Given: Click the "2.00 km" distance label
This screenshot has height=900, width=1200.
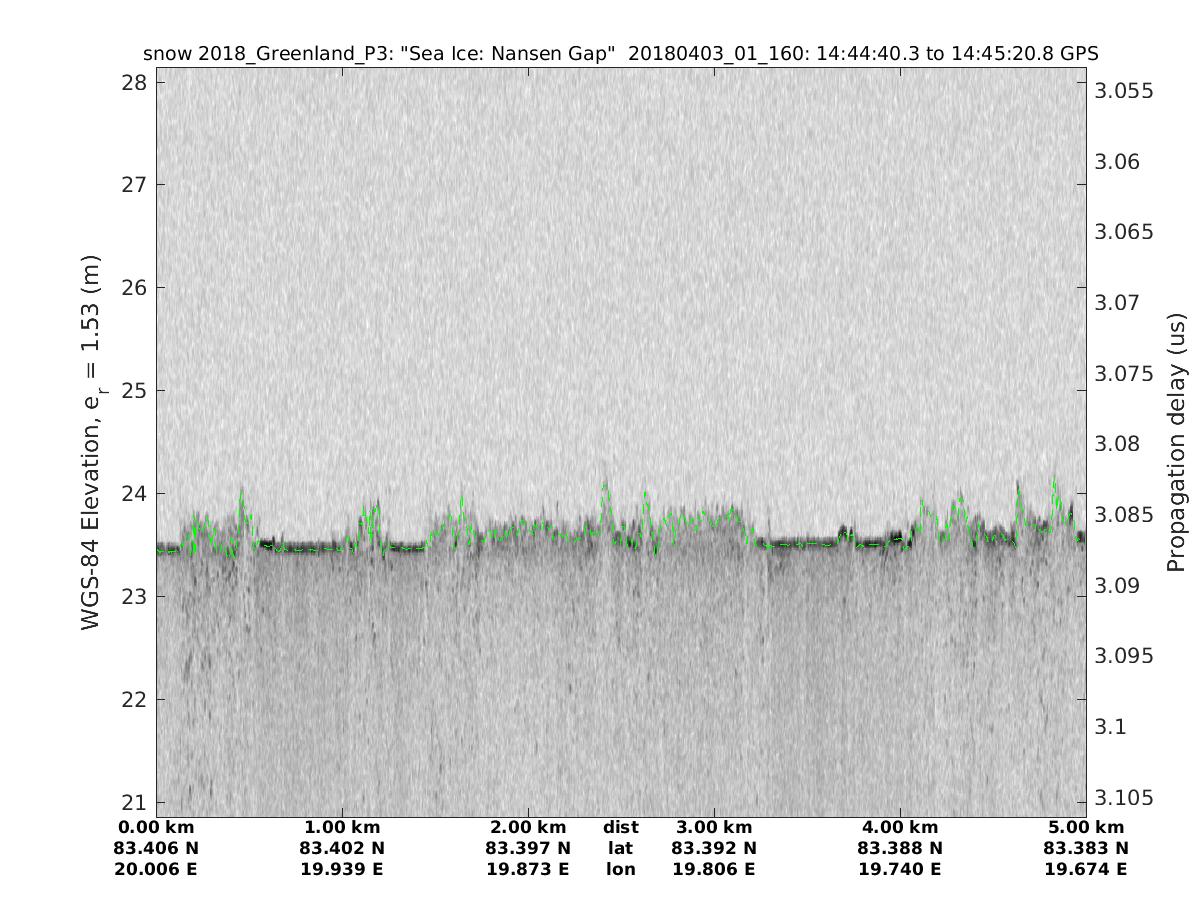Looking at the screenshot, I should (528, 827).
